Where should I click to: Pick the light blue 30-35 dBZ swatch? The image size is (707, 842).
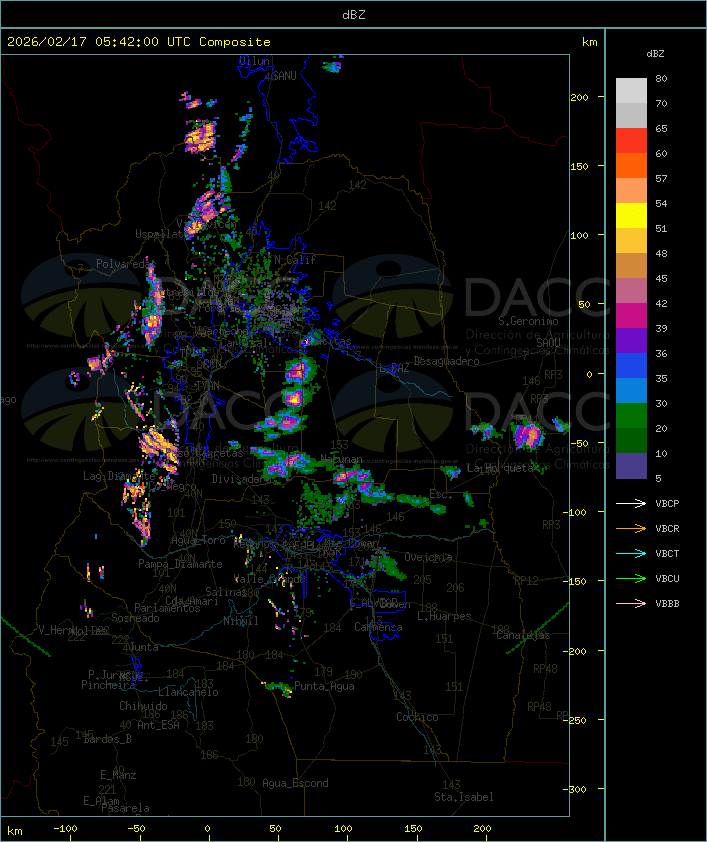631,390
